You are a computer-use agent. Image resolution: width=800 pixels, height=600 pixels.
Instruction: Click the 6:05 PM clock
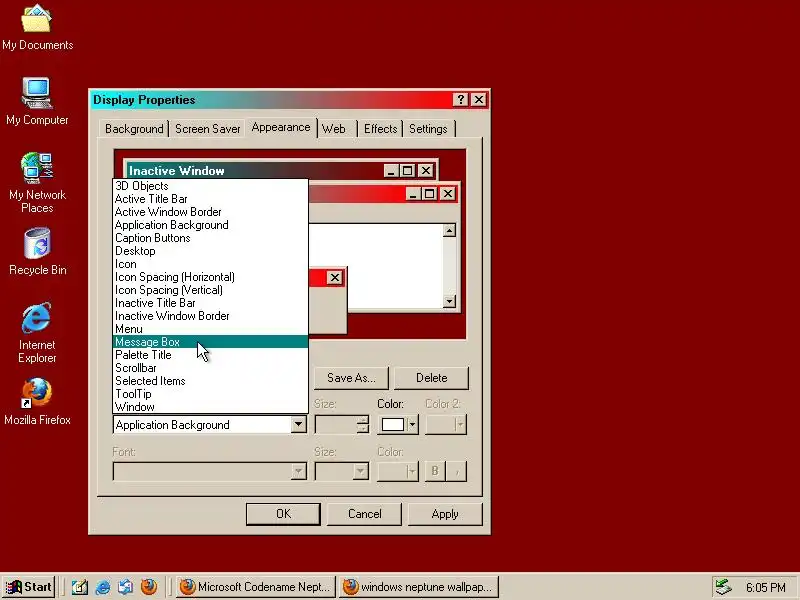coord(766,588)
